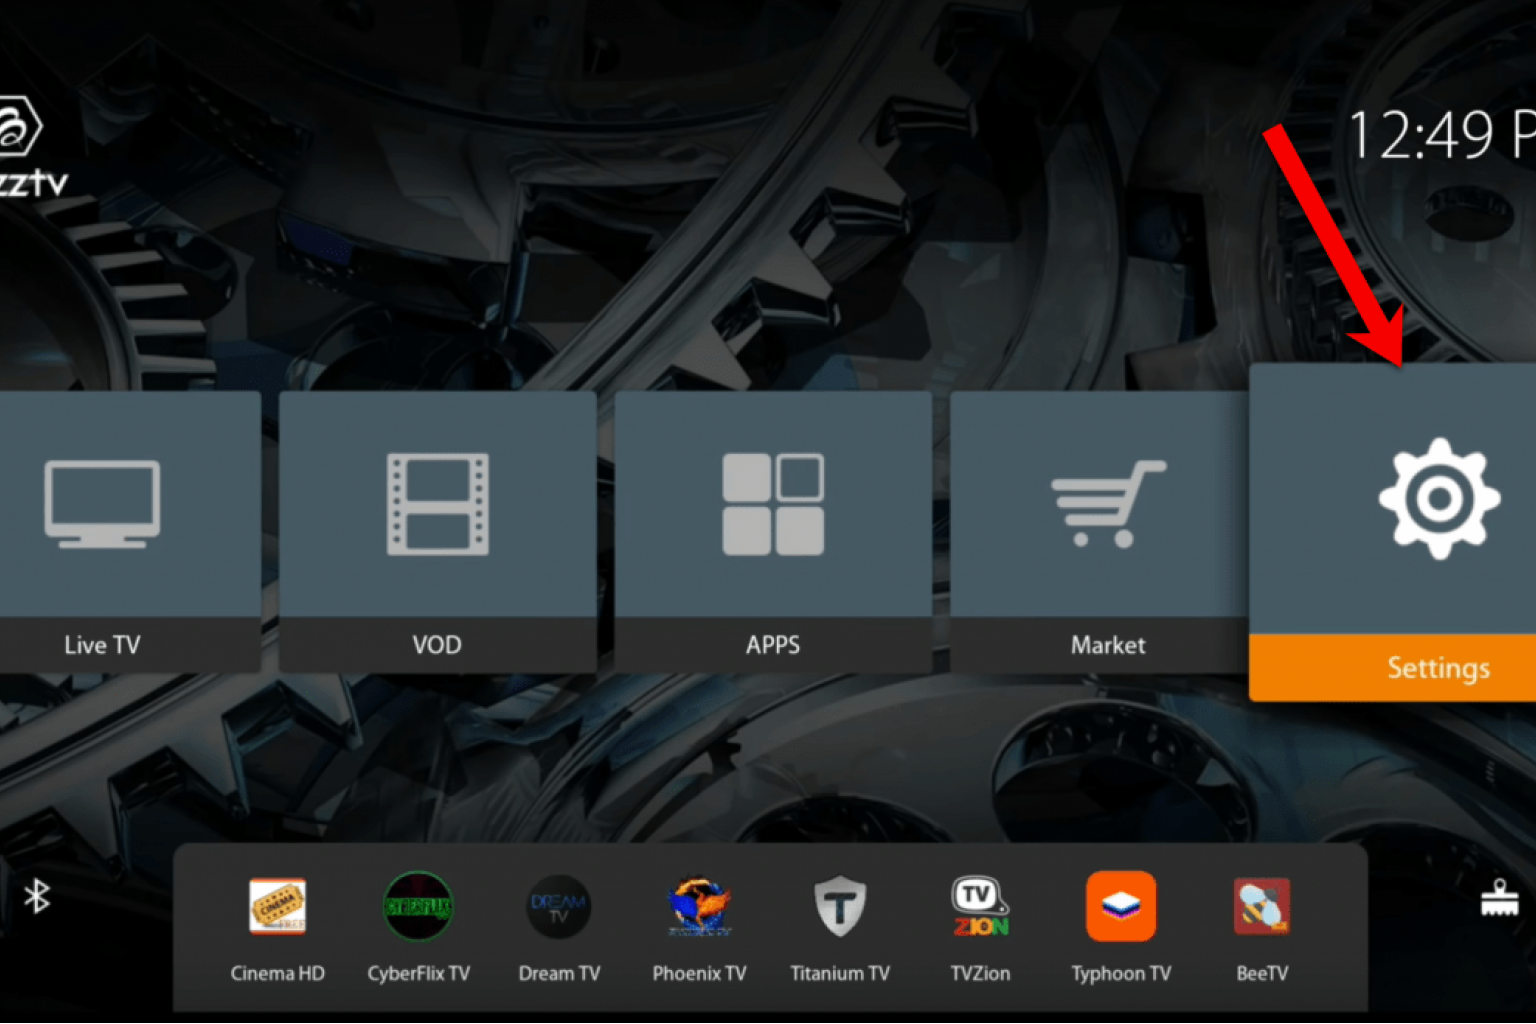Select the VOD tile label
Screen dimensions: 1536x1024
click(437, 645)
